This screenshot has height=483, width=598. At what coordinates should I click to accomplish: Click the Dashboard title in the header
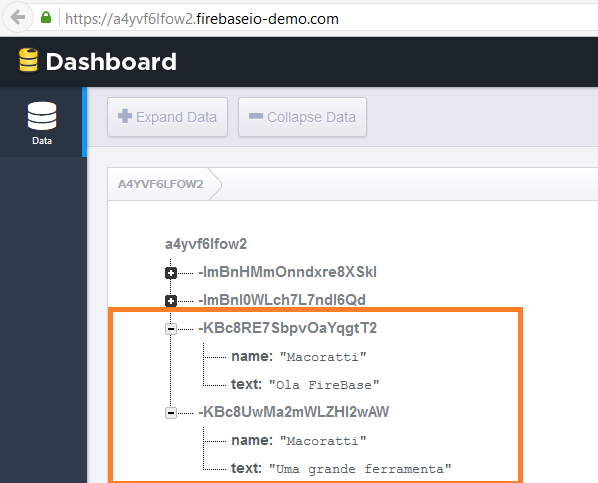pos(111,61)
